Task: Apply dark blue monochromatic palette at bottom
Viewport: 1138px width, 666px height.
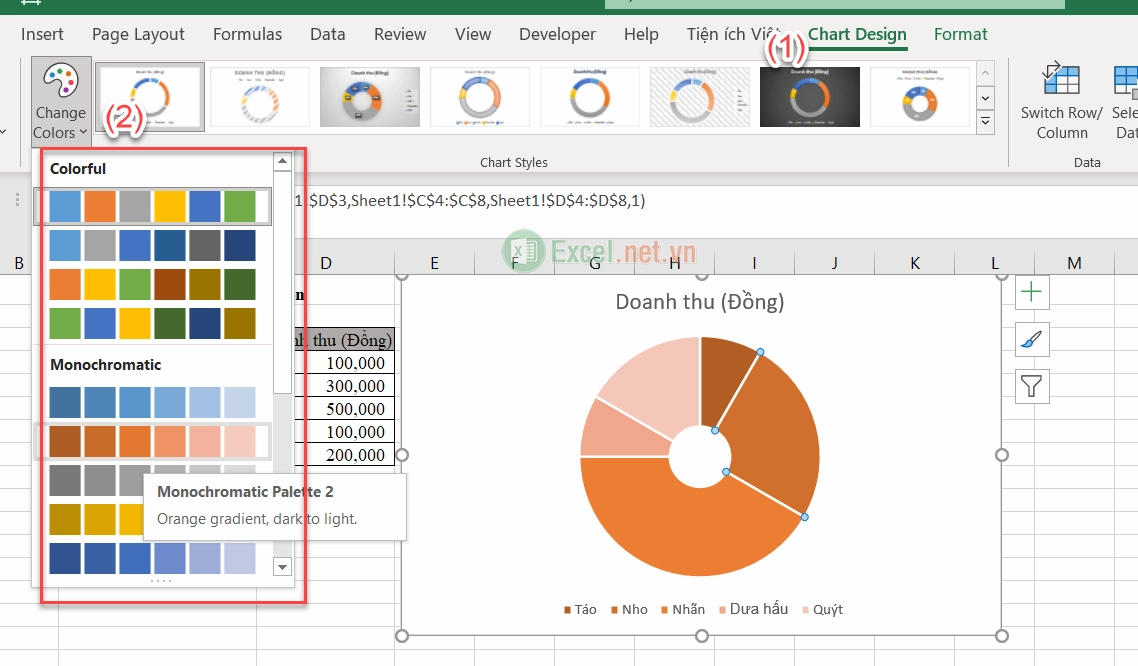Action: (152, 559)
